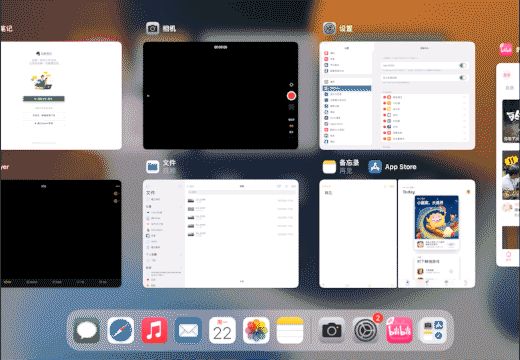Open Mail from the dock
The width and height of the screenshot is (520, 360).
click(x=189, y=331)
